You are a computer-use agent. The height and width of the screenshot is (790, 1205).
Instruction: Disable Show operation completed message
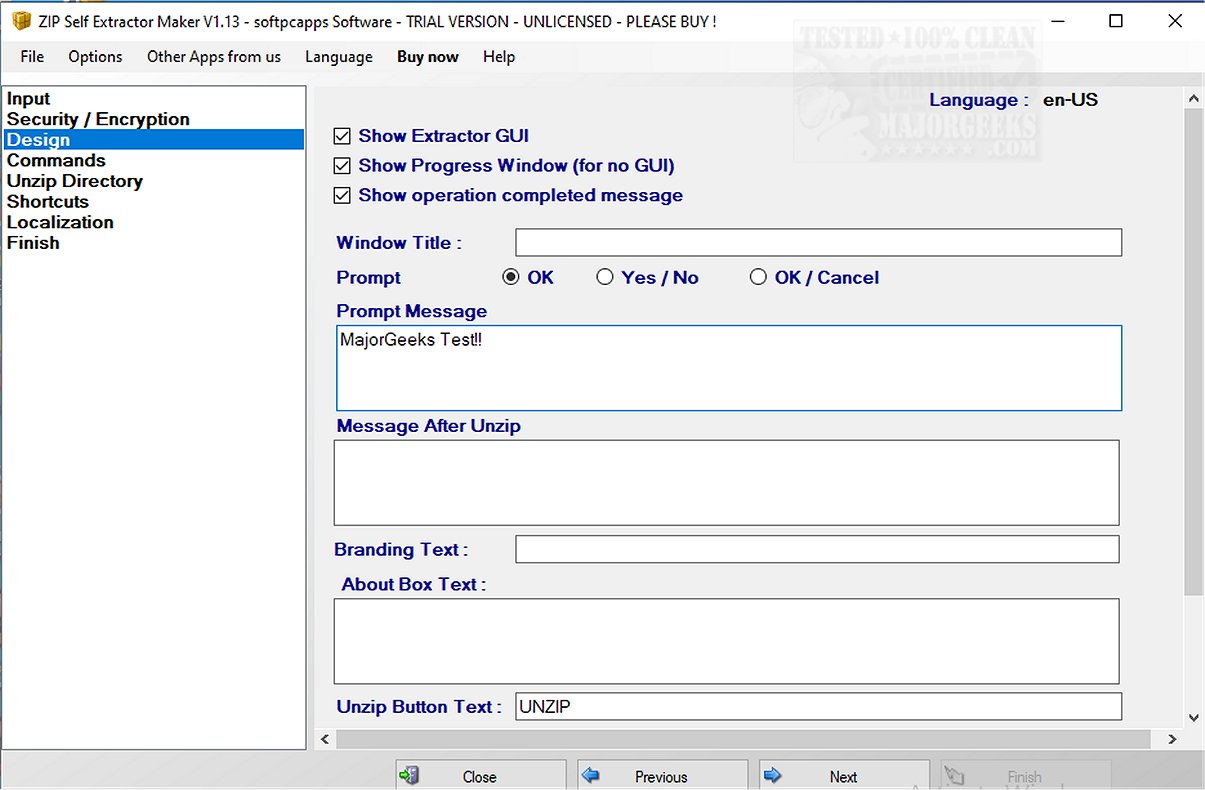pyautogui.click(x=343, y=196)
